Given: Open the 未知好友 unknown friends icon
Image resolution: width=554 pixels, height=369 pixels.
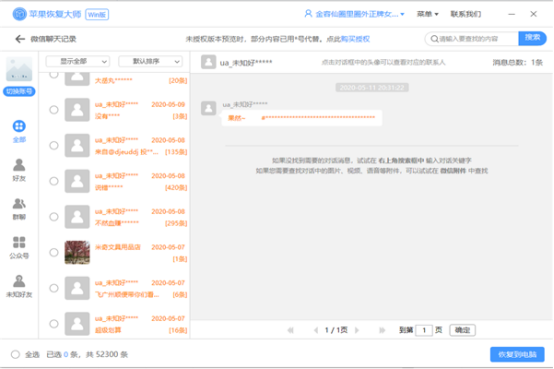Looking at the screenshot, I should 19,281.
